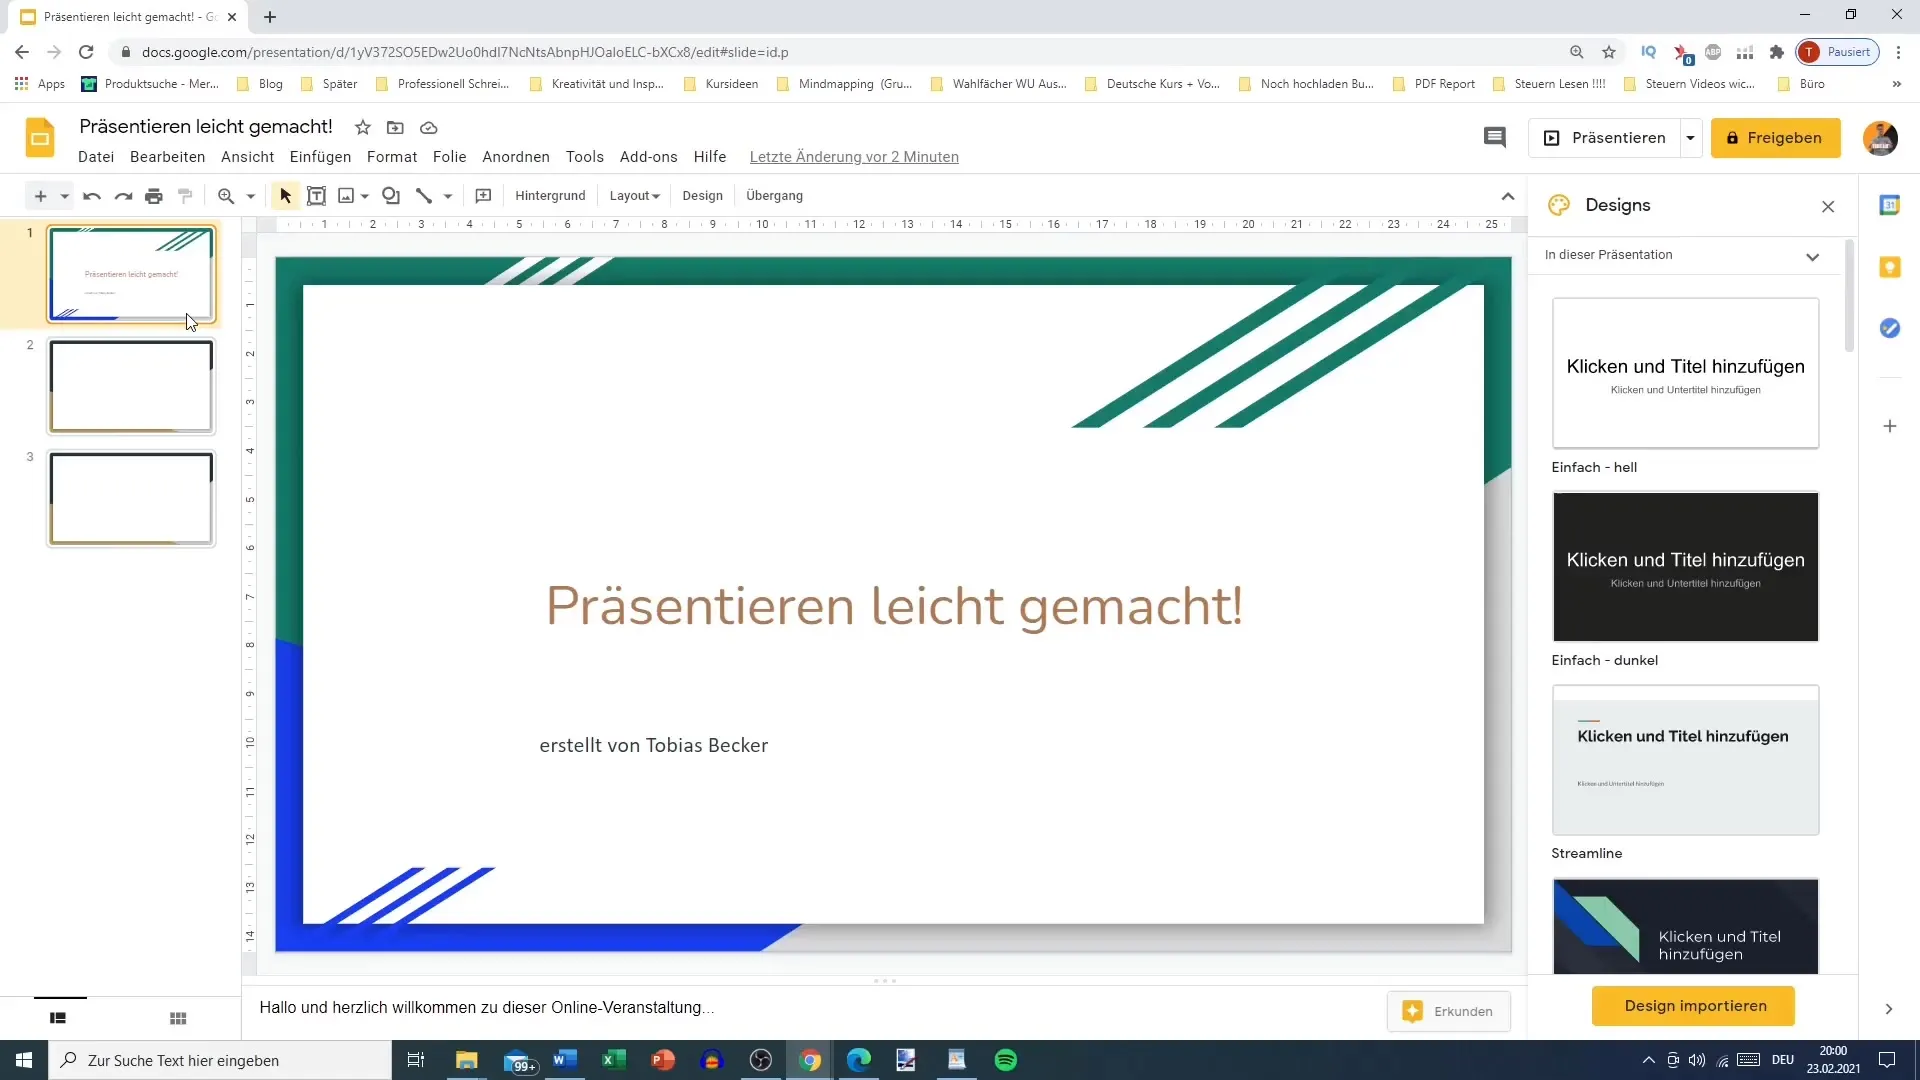Click the Erkunden button

pos(1448,1012)
